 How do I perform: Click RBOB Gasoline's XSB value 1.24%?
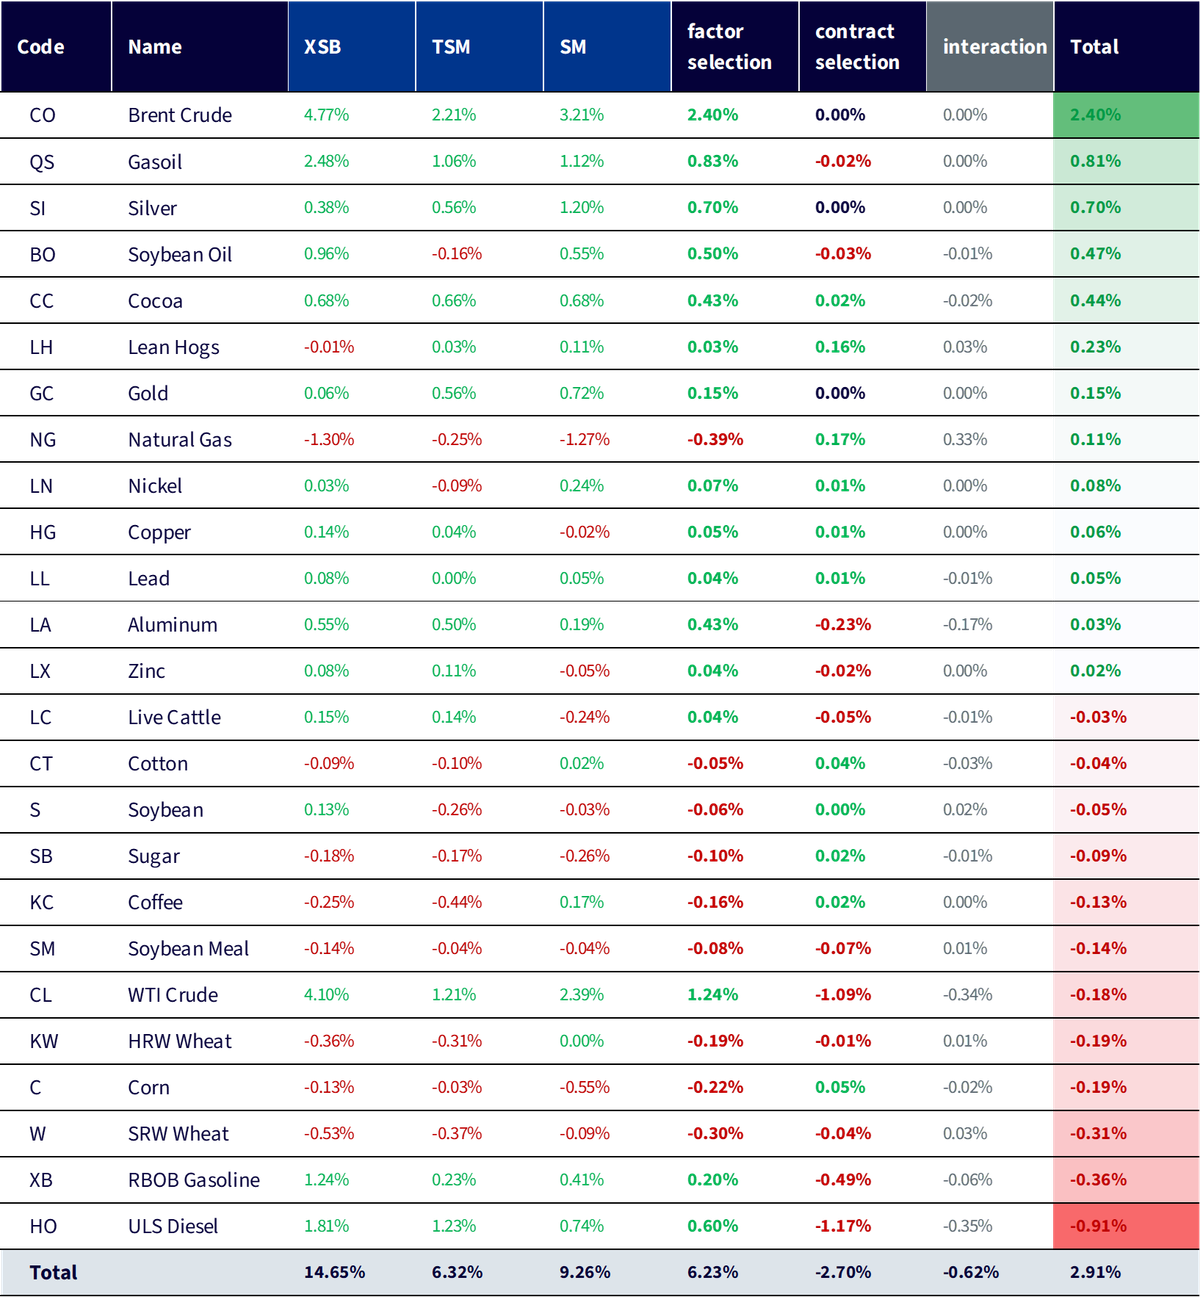327,1180
